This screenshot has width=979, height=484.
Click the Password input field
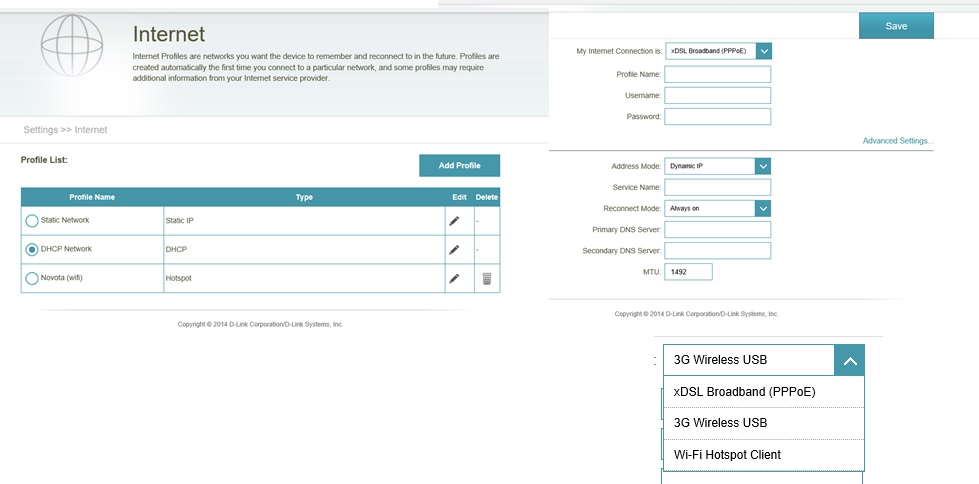pyautogui.click(x=717, y=117)
